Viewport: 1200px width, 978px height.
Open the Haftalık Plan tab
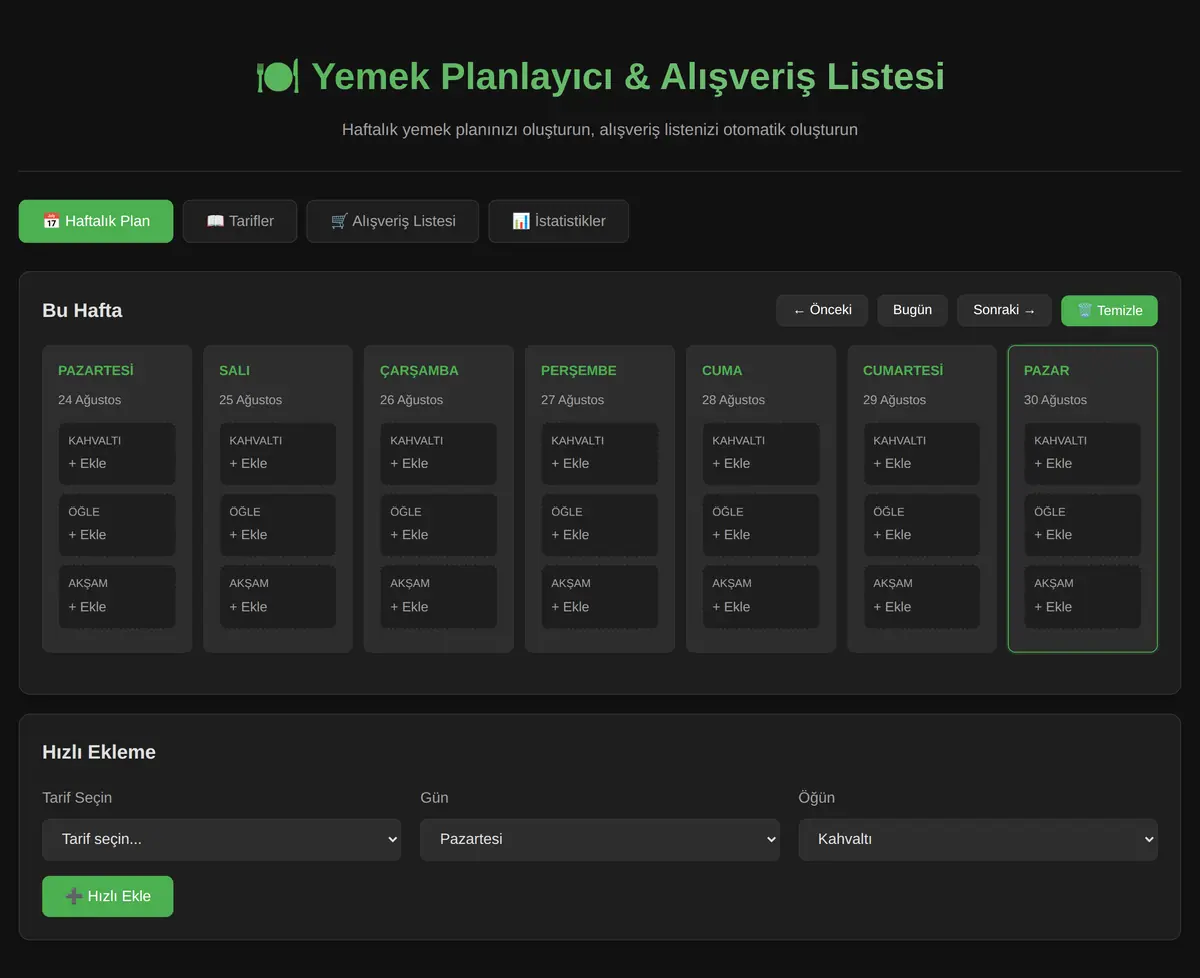(96, 221)
